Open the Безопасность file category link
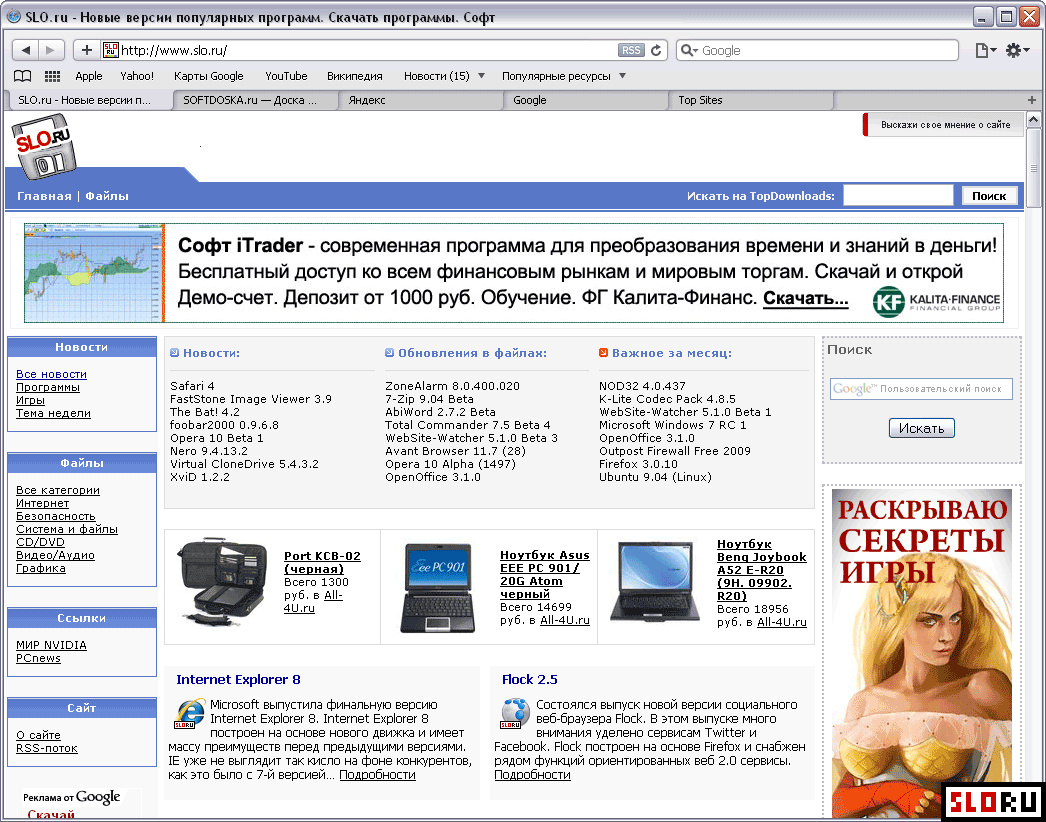The width and height of the screenshot is (1046, 822). [x=56, y=516]
